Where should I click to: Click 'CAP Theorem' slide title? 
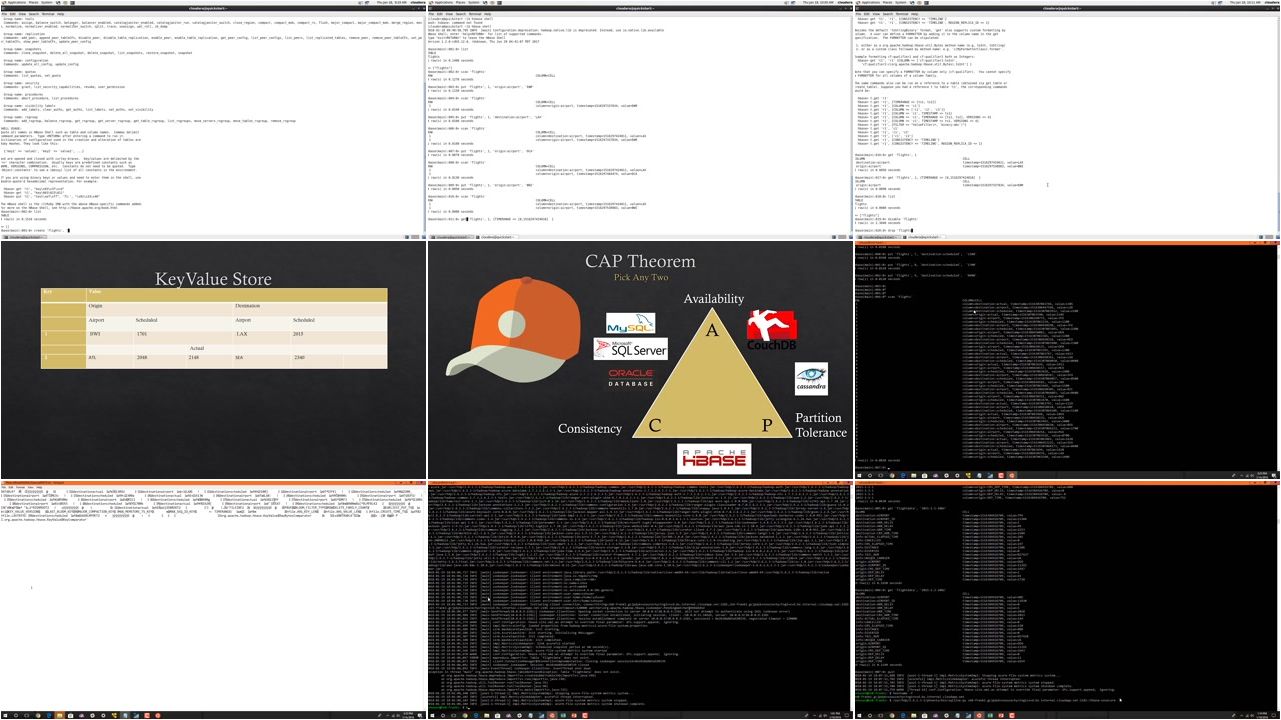[x=640, y=262]
